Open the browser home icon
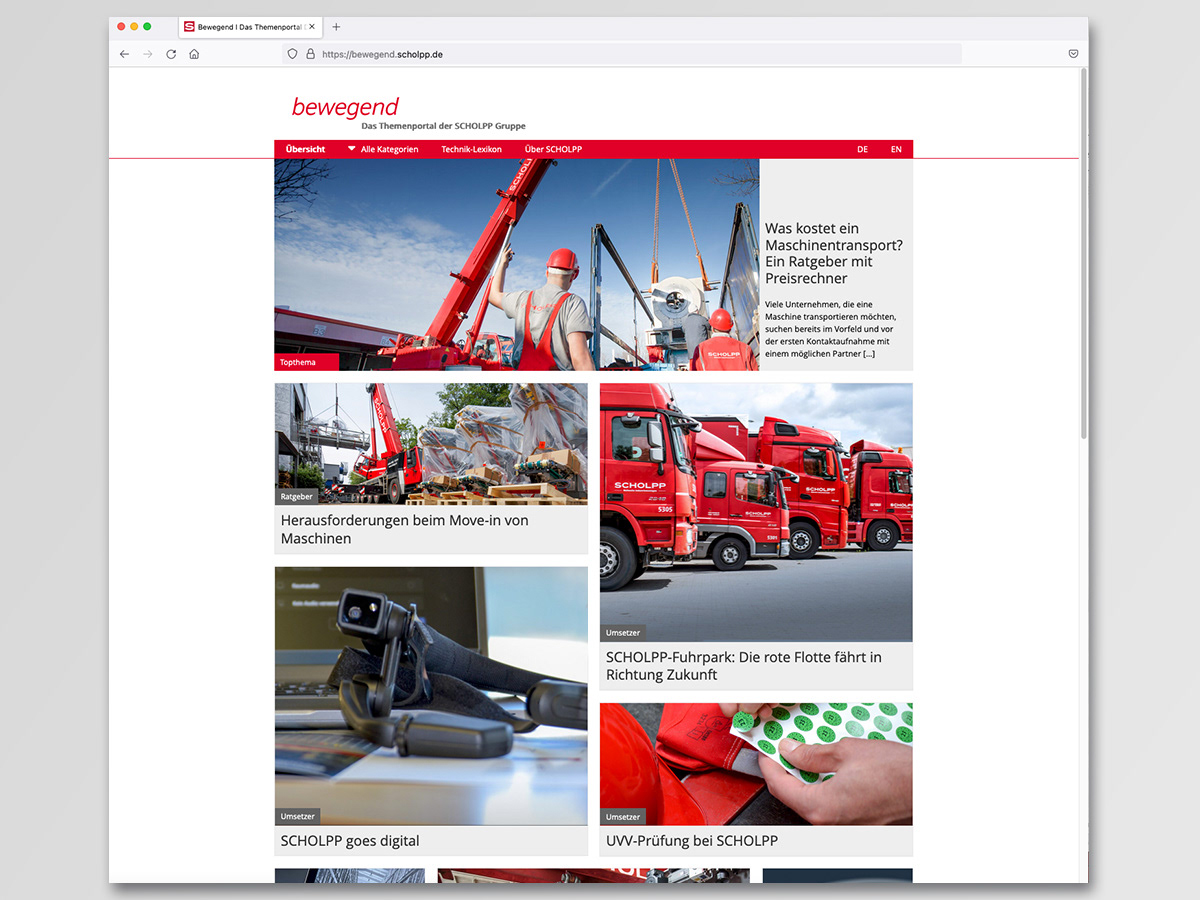The image size is (1200, 900). pos(194,54)
